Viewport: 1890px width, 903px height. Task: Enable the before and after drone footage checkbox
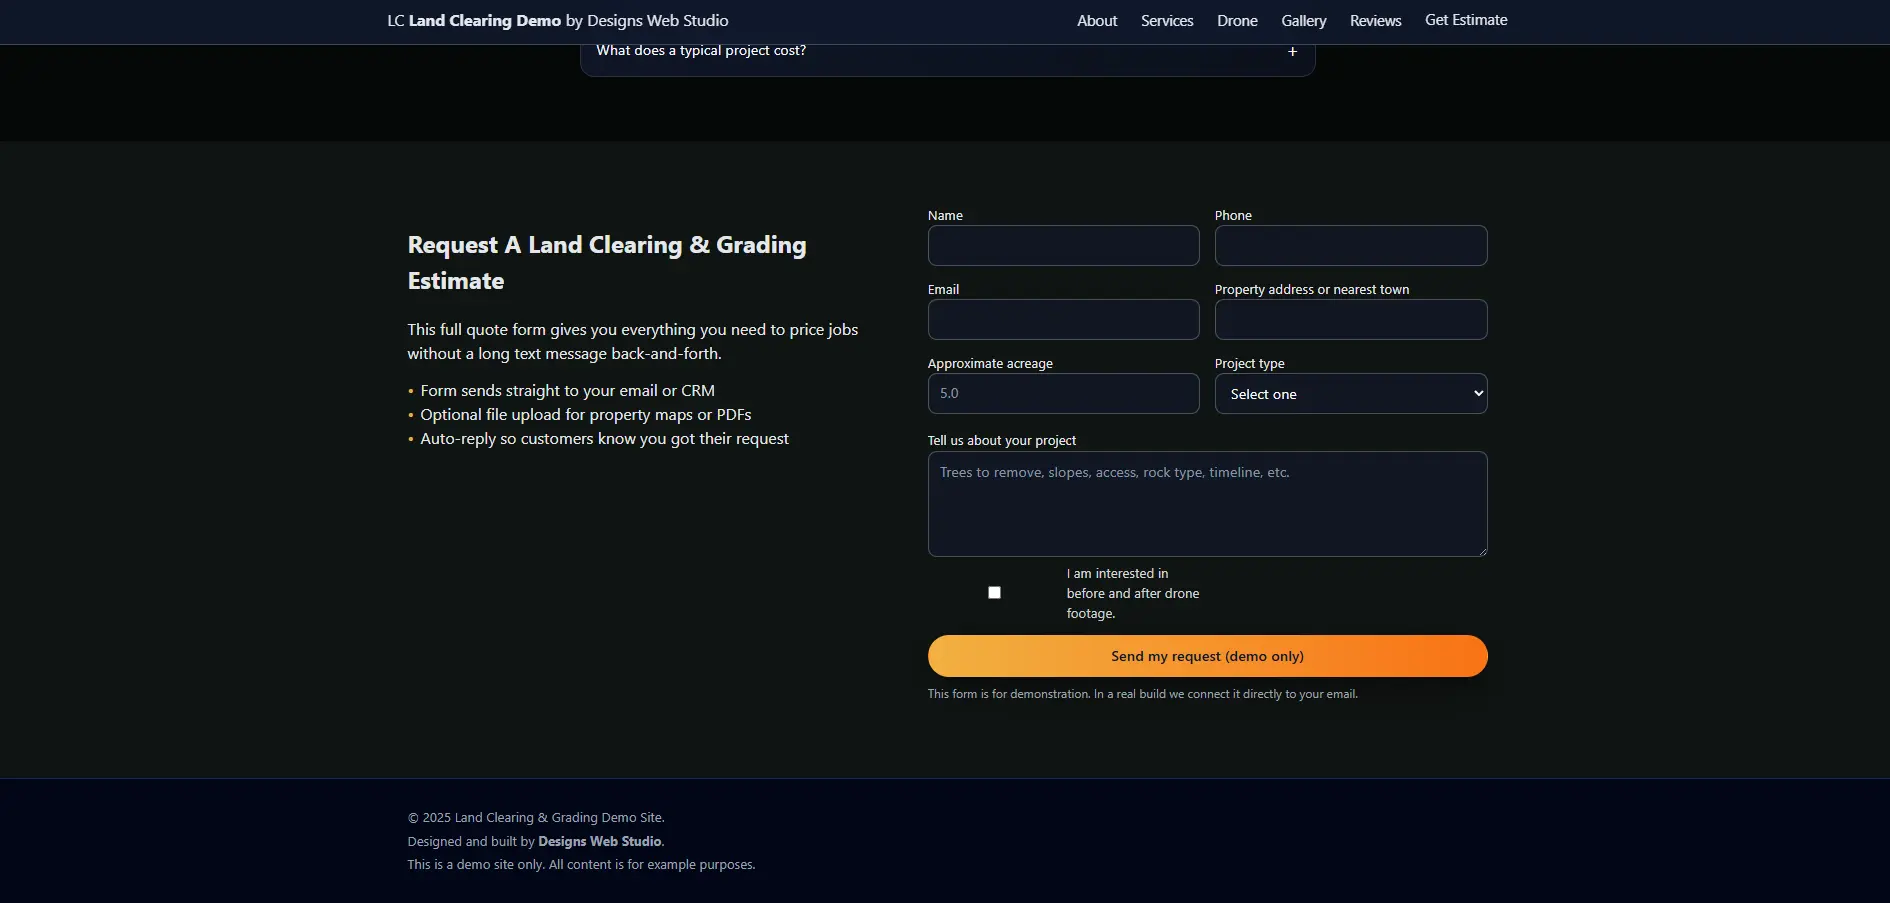pos(994,592)
